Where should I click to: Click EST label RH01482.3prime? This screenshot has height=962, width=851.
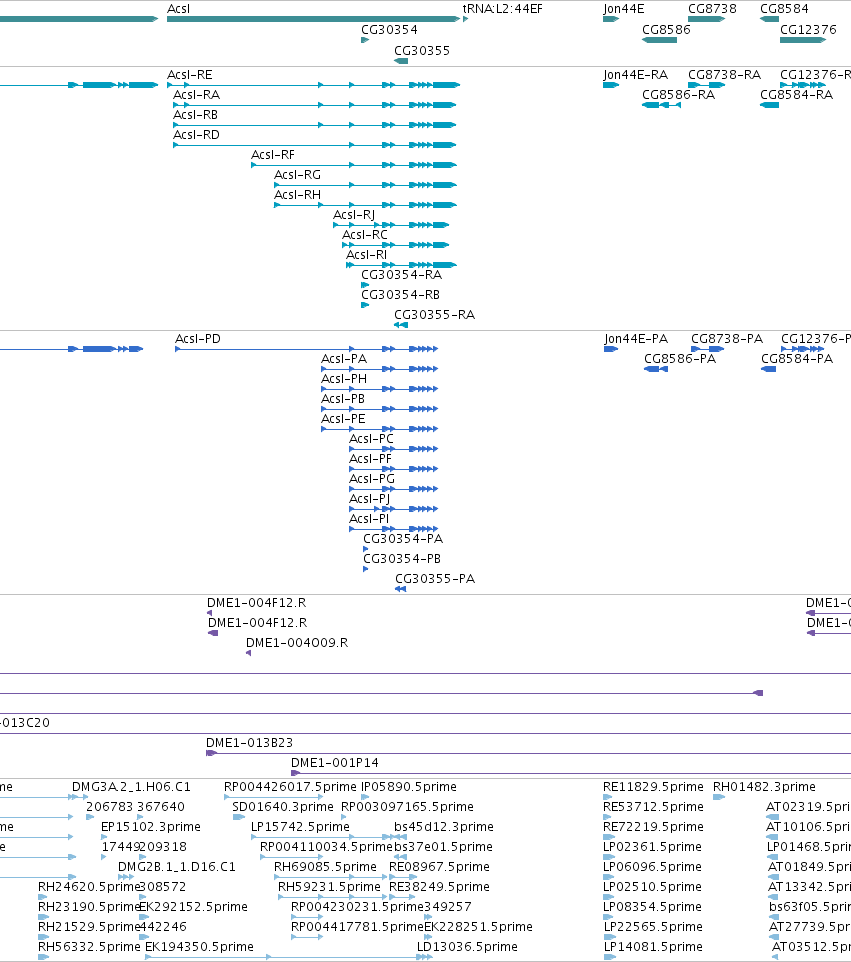pyautogui.click(x=764, y=787)
